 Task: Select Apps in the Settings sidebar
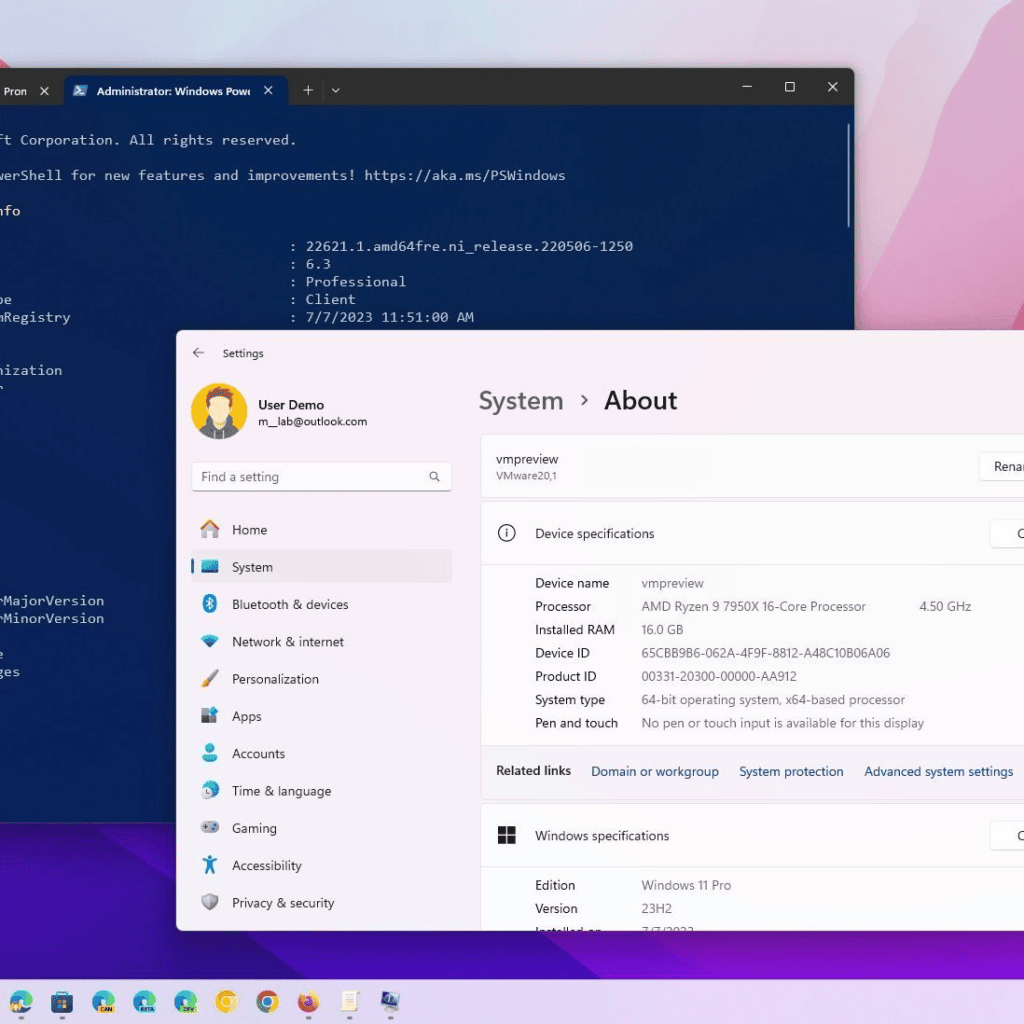coord(248,716)
